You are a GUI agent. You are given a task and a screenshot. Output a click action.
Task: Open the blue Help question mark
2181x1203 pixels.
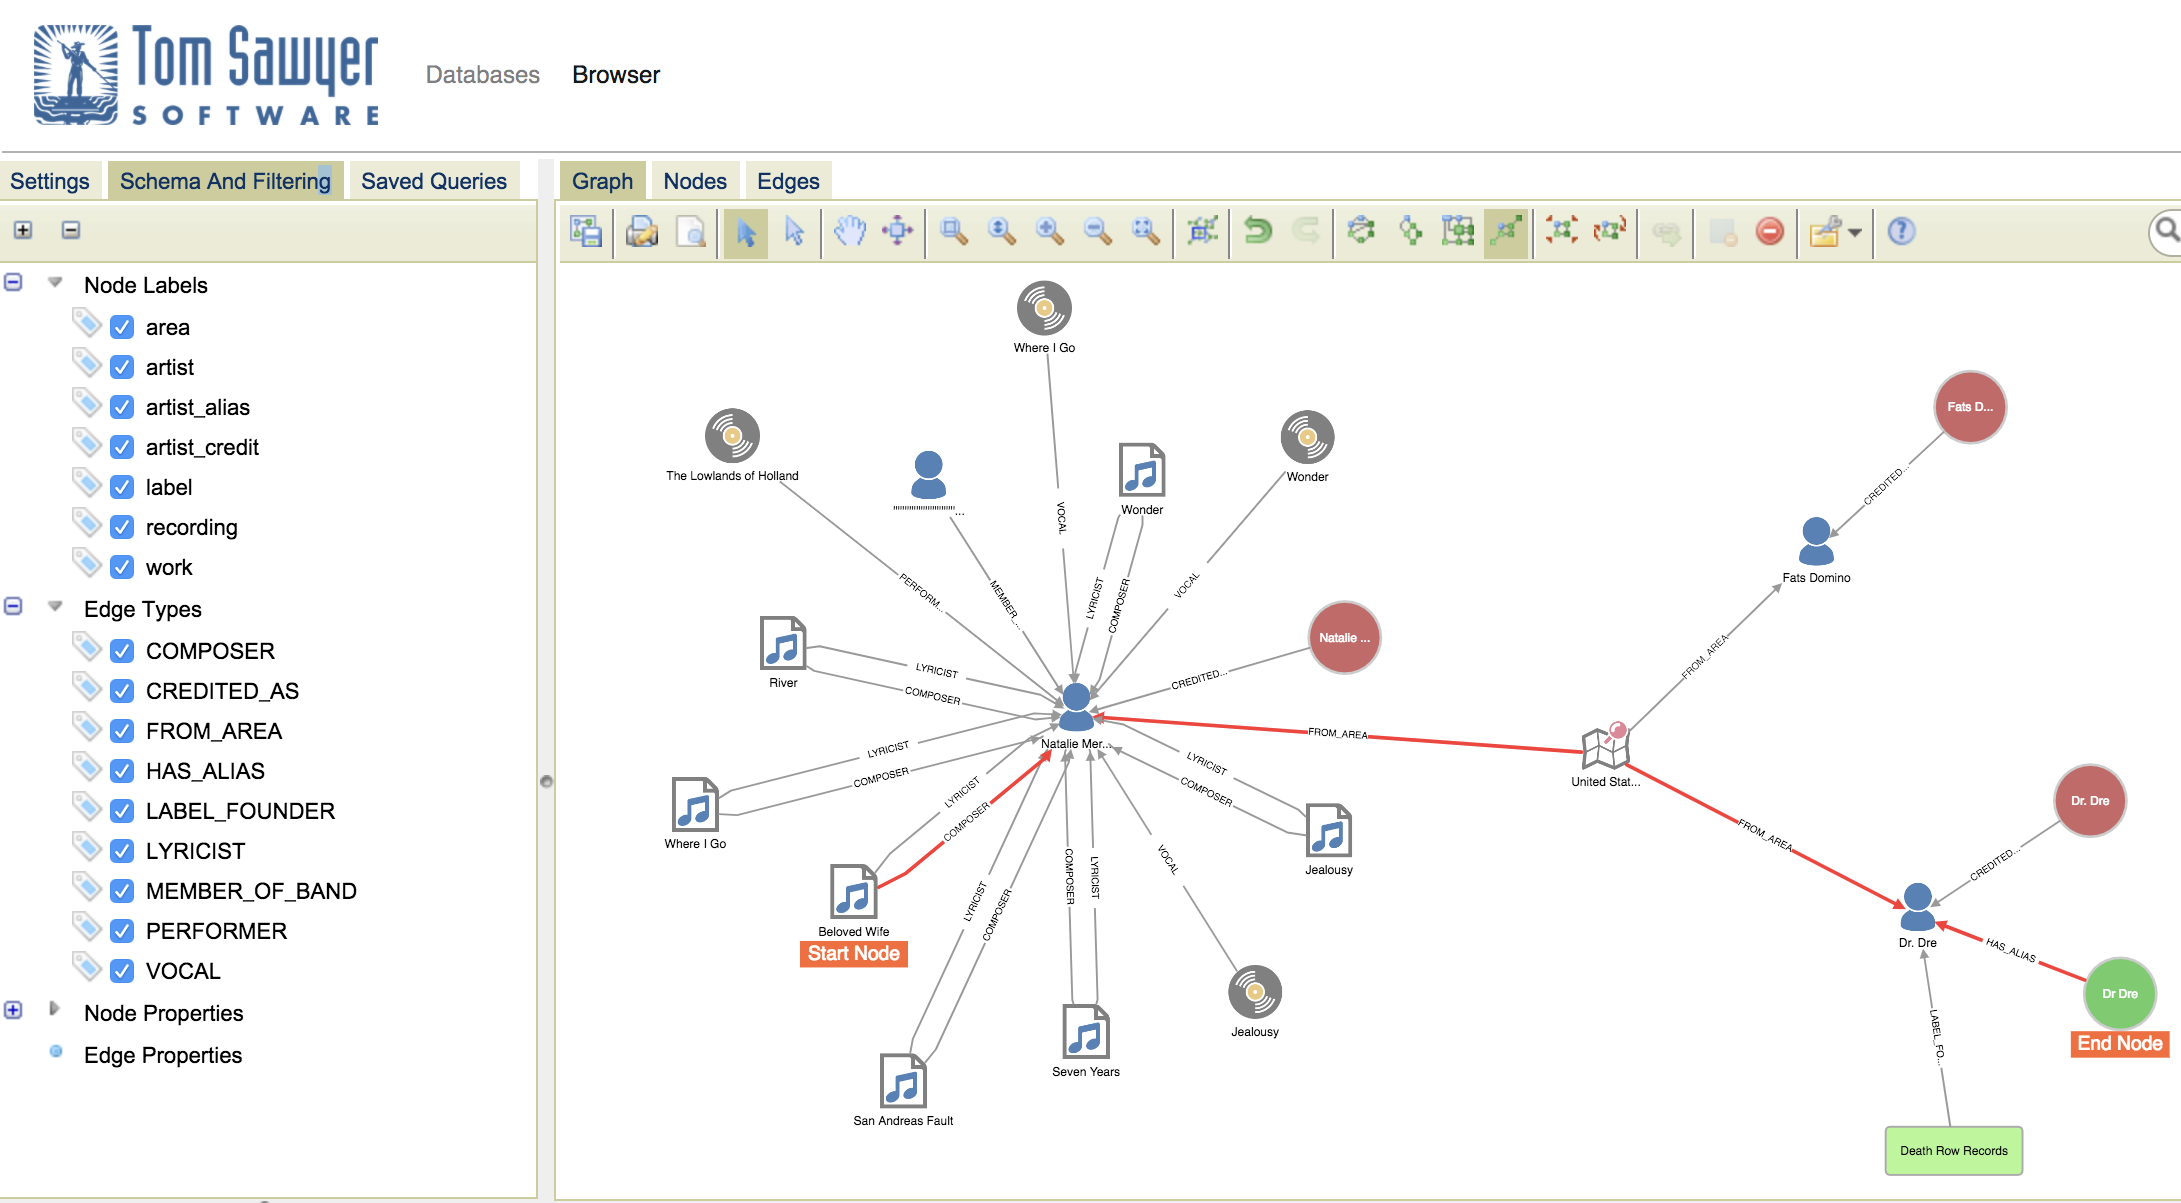tap(1901, 232)
